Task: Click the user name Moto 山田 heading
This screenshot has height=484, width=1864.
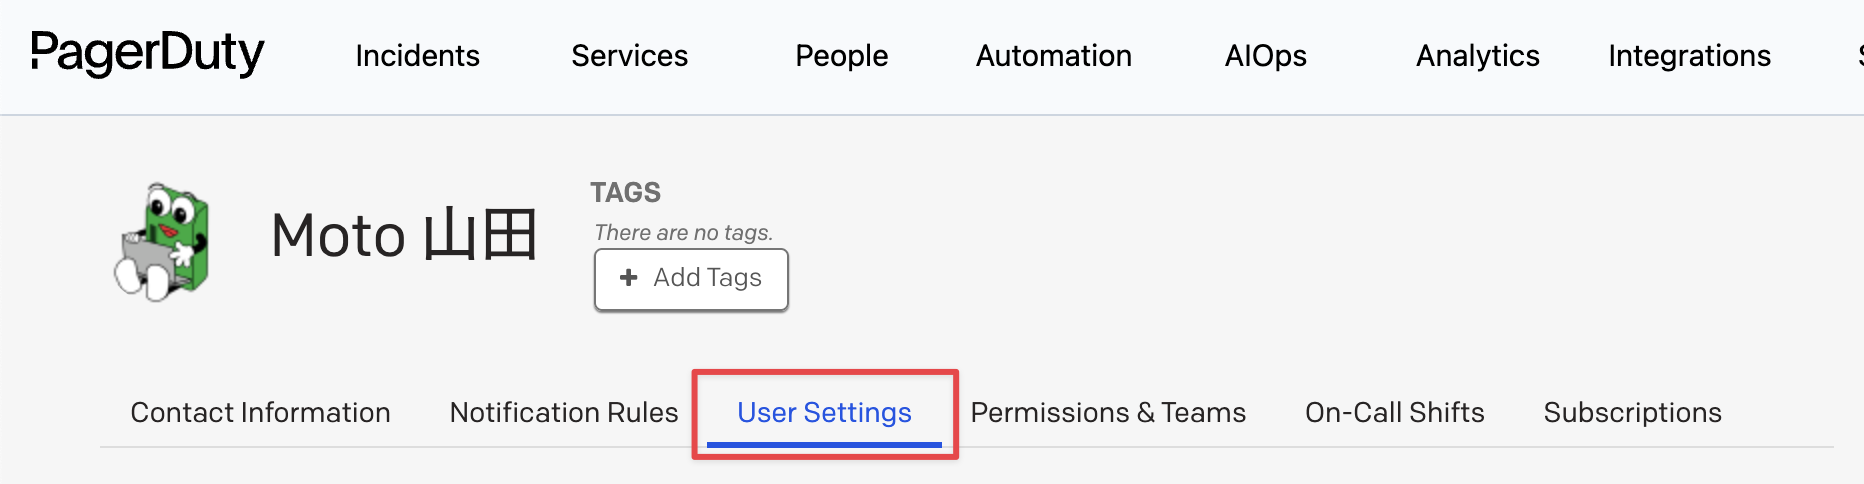Action: pyautogui.click(x=404, y=236)
